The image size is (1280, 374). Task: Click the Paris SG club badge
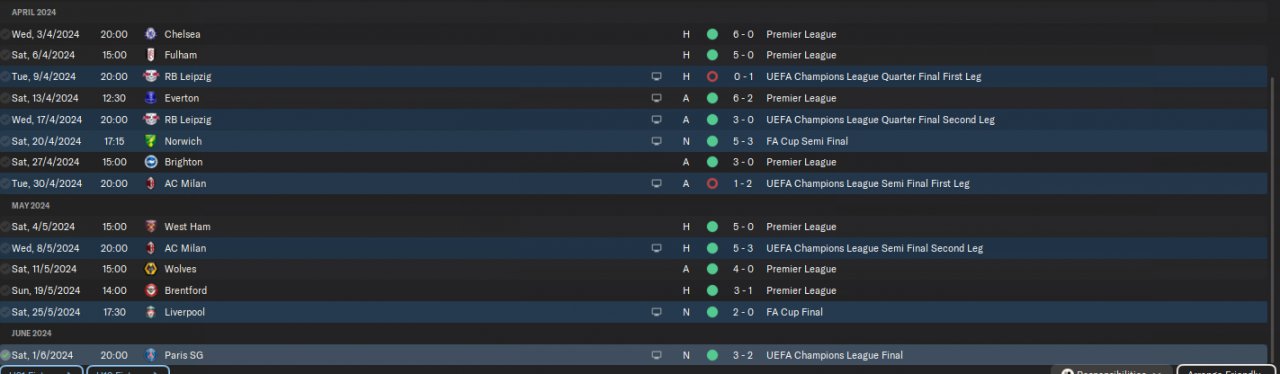(151, 355)
